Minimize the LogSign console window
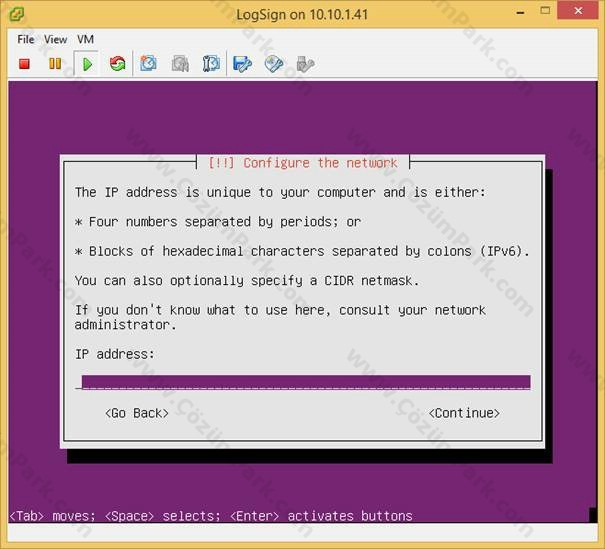The height and width of the screenshot is (549, 605). tap(521, 12)
